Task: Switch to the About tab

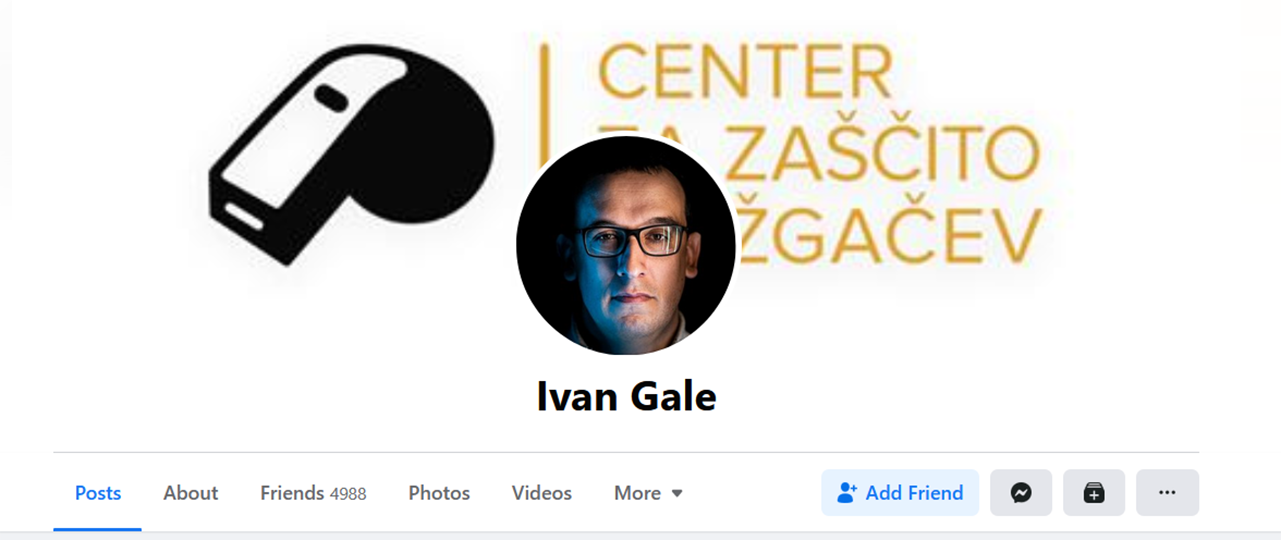Action: point(191,493)
